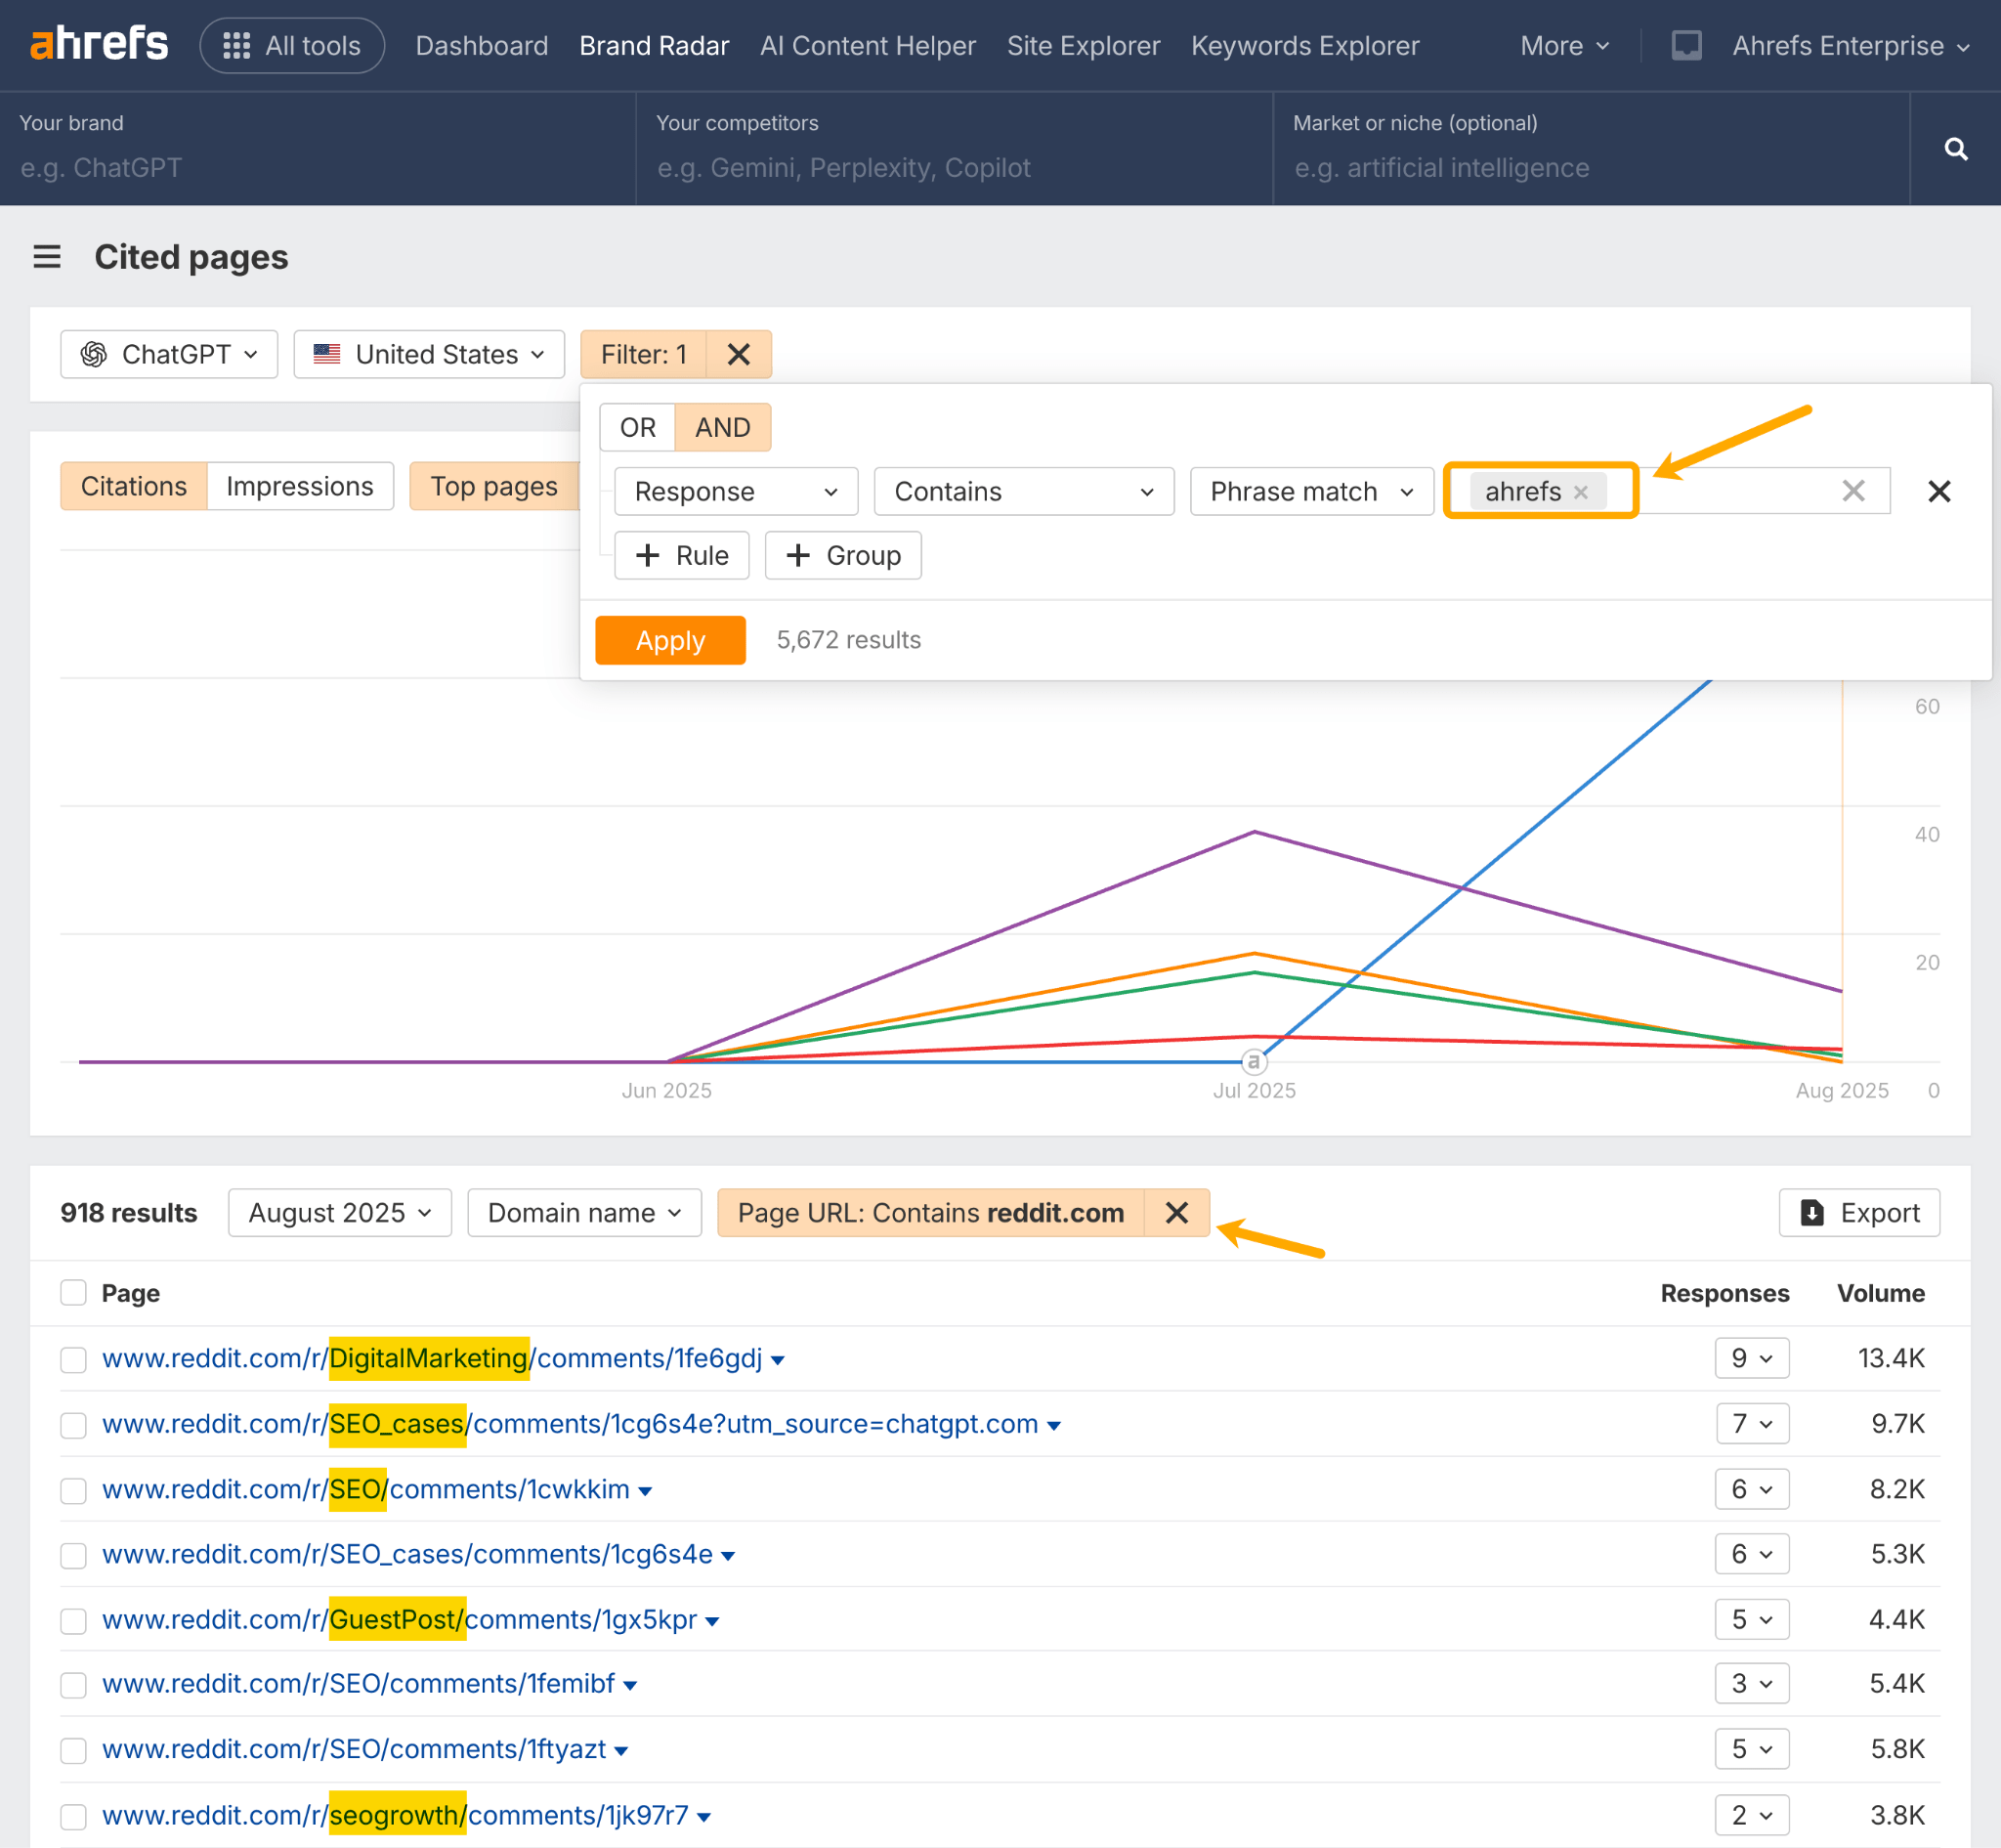Click the Your brand input field
The height and width of the screenshot is (1848, 2001).
(300, 167)
